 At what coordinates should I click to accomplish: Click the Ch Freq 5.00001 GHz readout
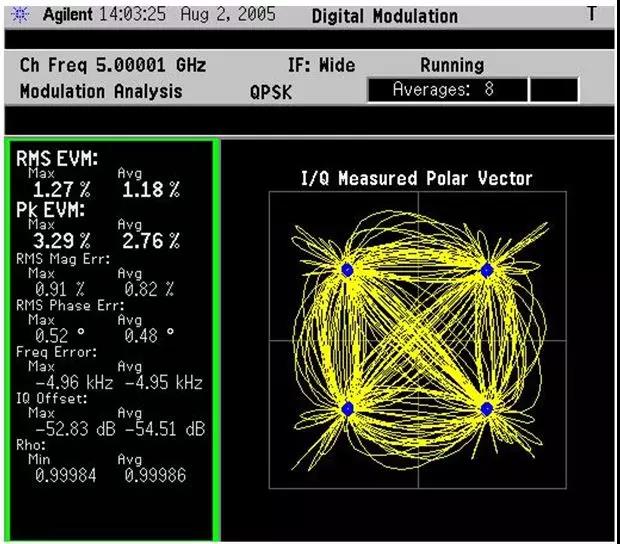click(113, 66)
